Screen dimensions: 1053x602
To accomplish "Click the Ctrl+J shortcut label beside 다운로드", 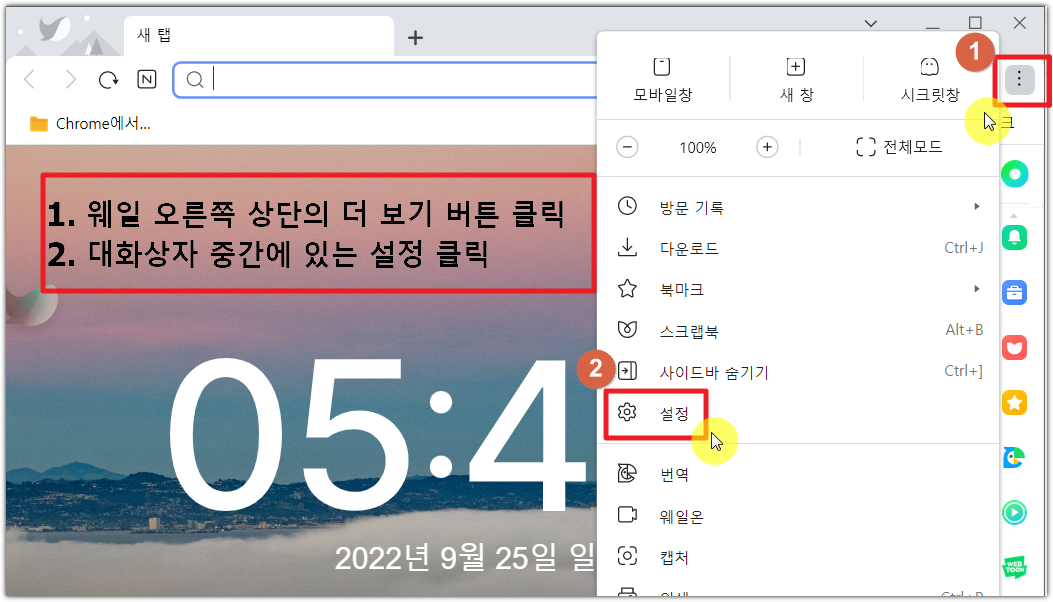I will [x=964, y=248].
